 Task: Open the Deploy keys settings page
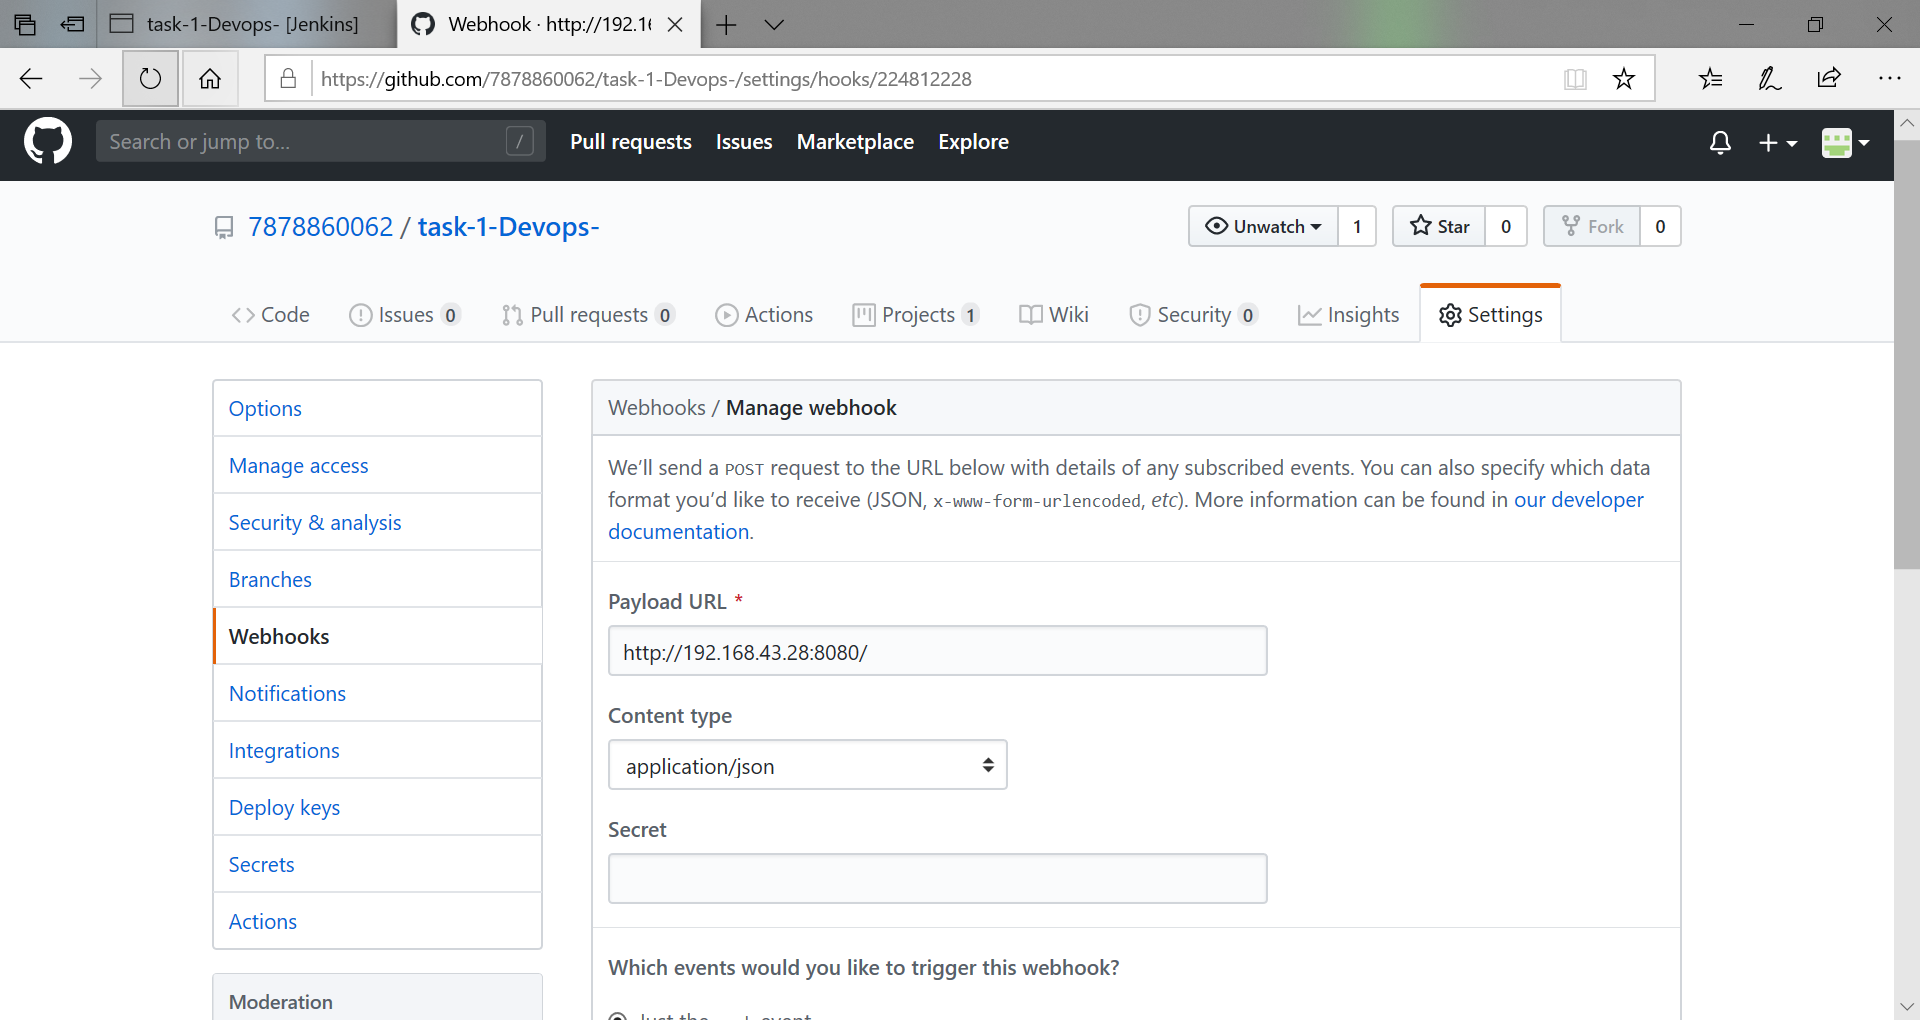click(x=377, y=807)
